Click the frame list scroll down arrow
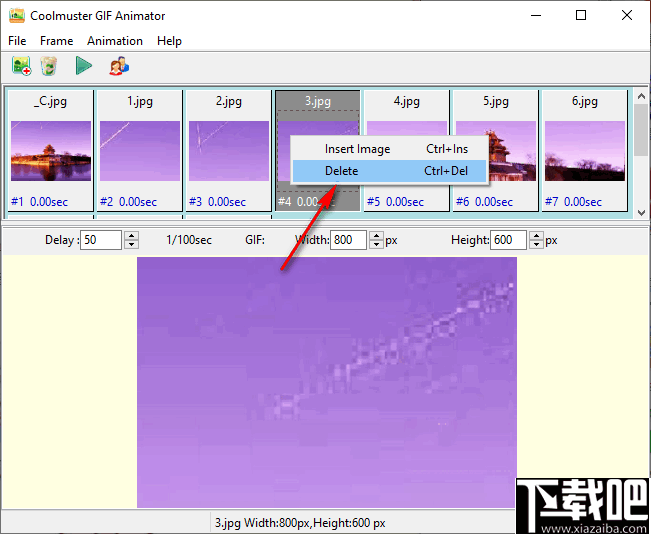This screenshot has height=534, width=651. tap(641, 212)
